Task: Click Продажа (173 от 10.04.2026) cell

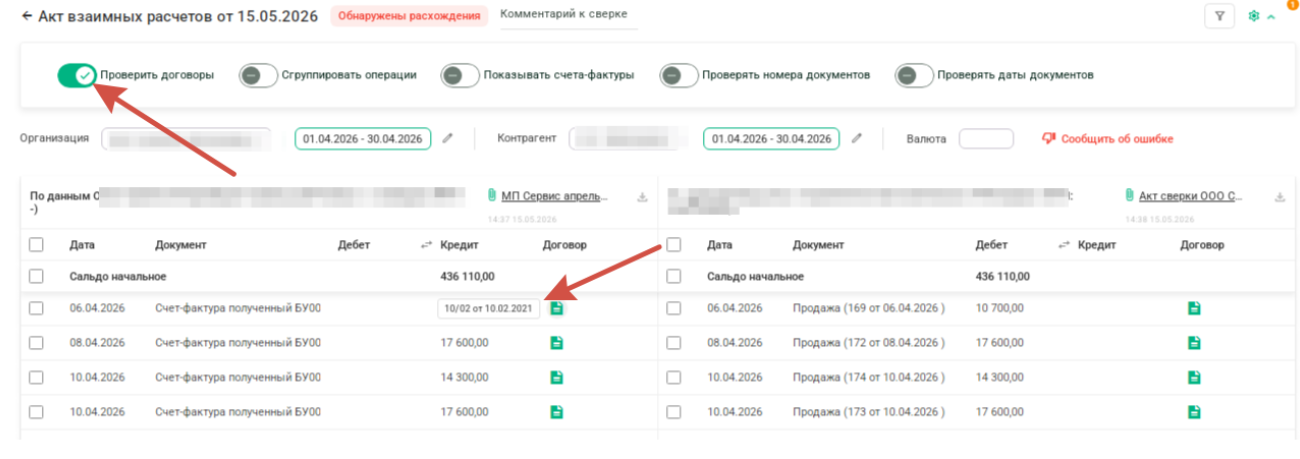Action: tap(868, 411)
